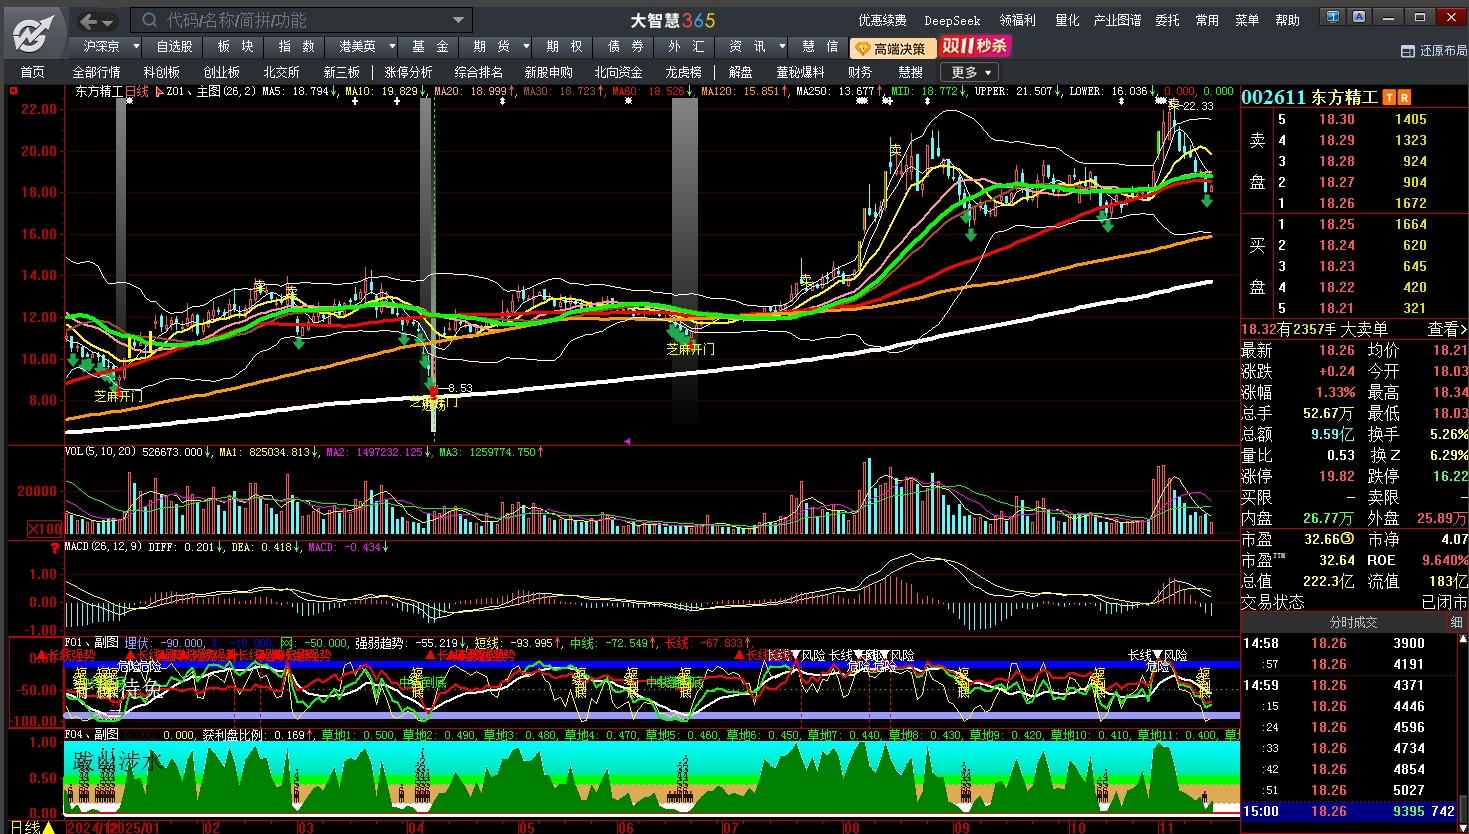Open 科创板 tab

coord(161,72)
